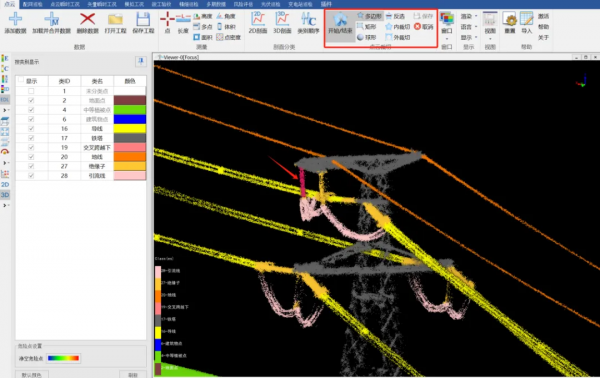The image size is (600, 378).
Task: Expand the 渲染 render dropdown
Action: coord(469,16)
